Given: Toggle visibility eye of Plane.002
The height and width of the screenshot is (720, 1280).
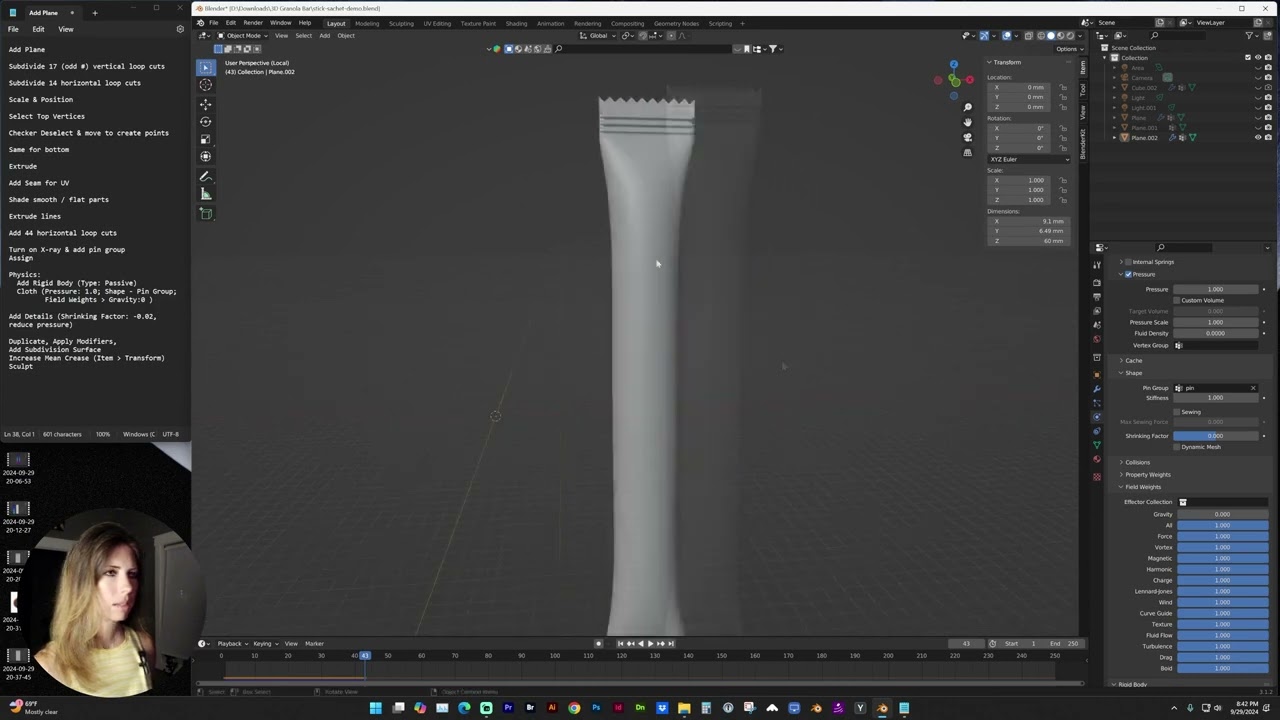Looking at the screenshot, I should 1258,138.
